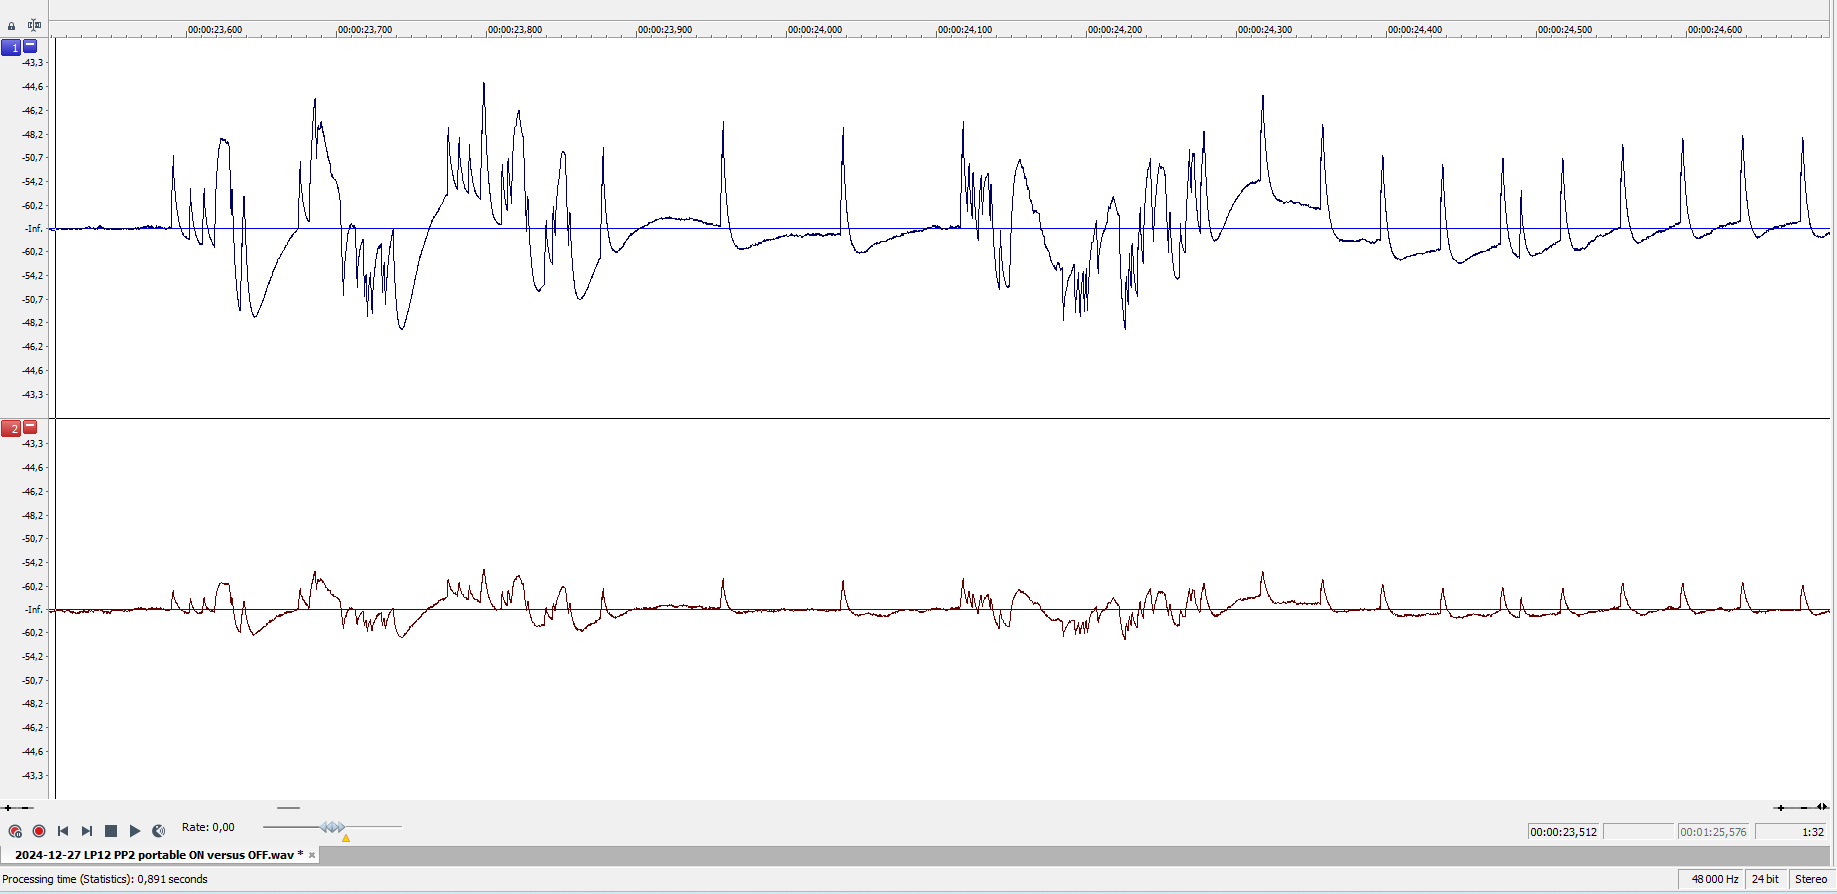Click the 48 000 Hz sample rate field
1837x894 pixels.
1714,879
